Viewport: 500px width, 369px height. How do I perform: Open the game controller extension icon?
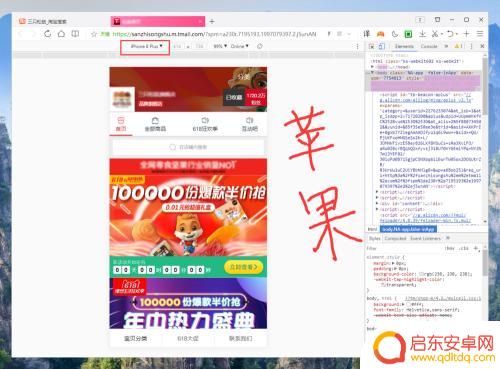pyautogui.click(x=381, y=34)
